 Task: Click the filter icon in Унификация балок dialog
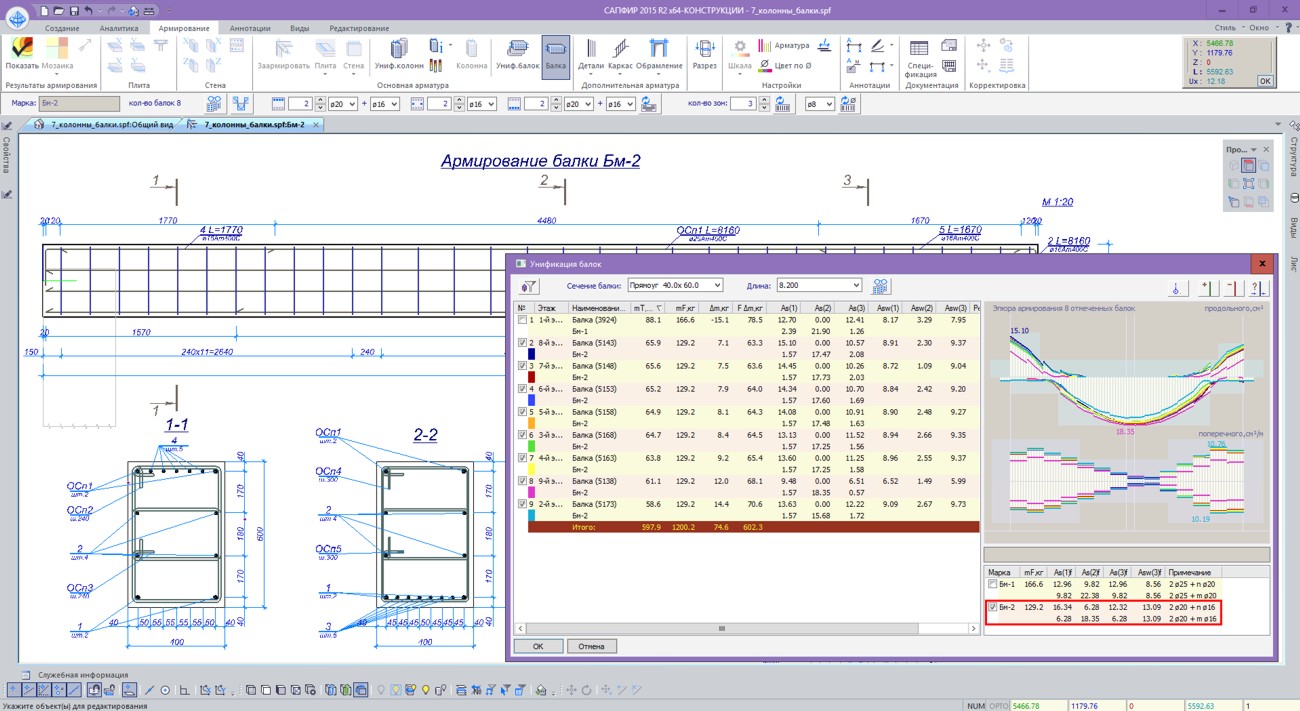click(x=529, y=286)
